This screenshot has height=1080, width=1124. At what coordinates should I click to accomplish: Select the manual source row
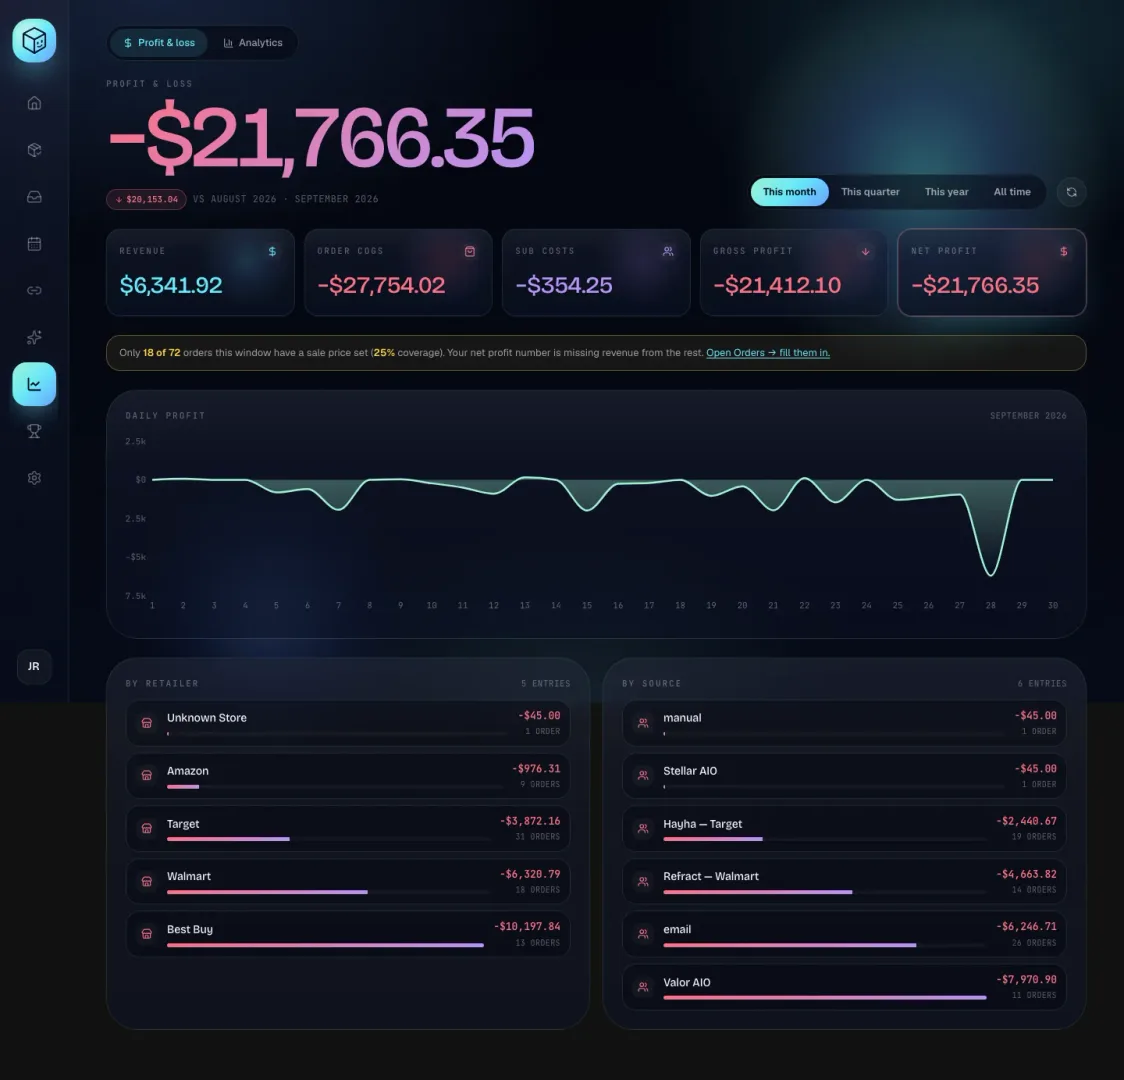(x=844, y=723)
